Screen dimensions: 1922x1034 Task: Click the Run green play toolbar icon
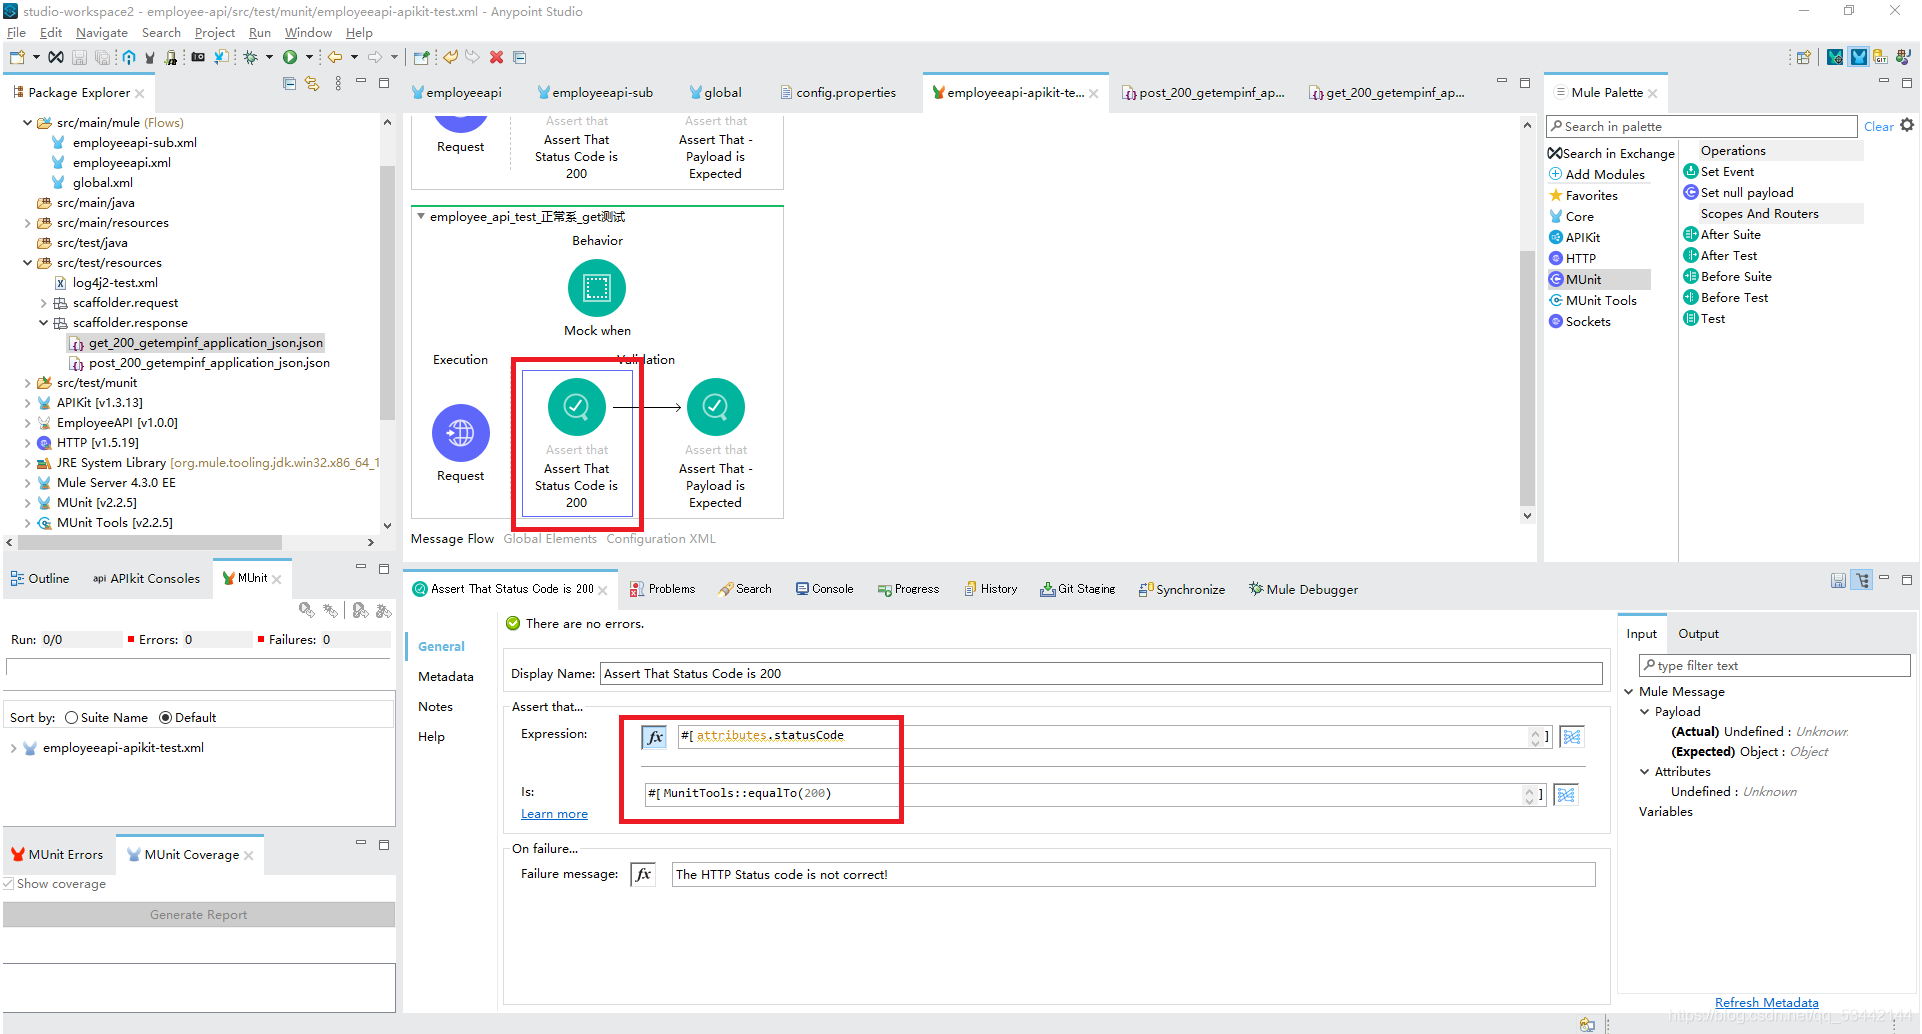[x=290, y=57]
